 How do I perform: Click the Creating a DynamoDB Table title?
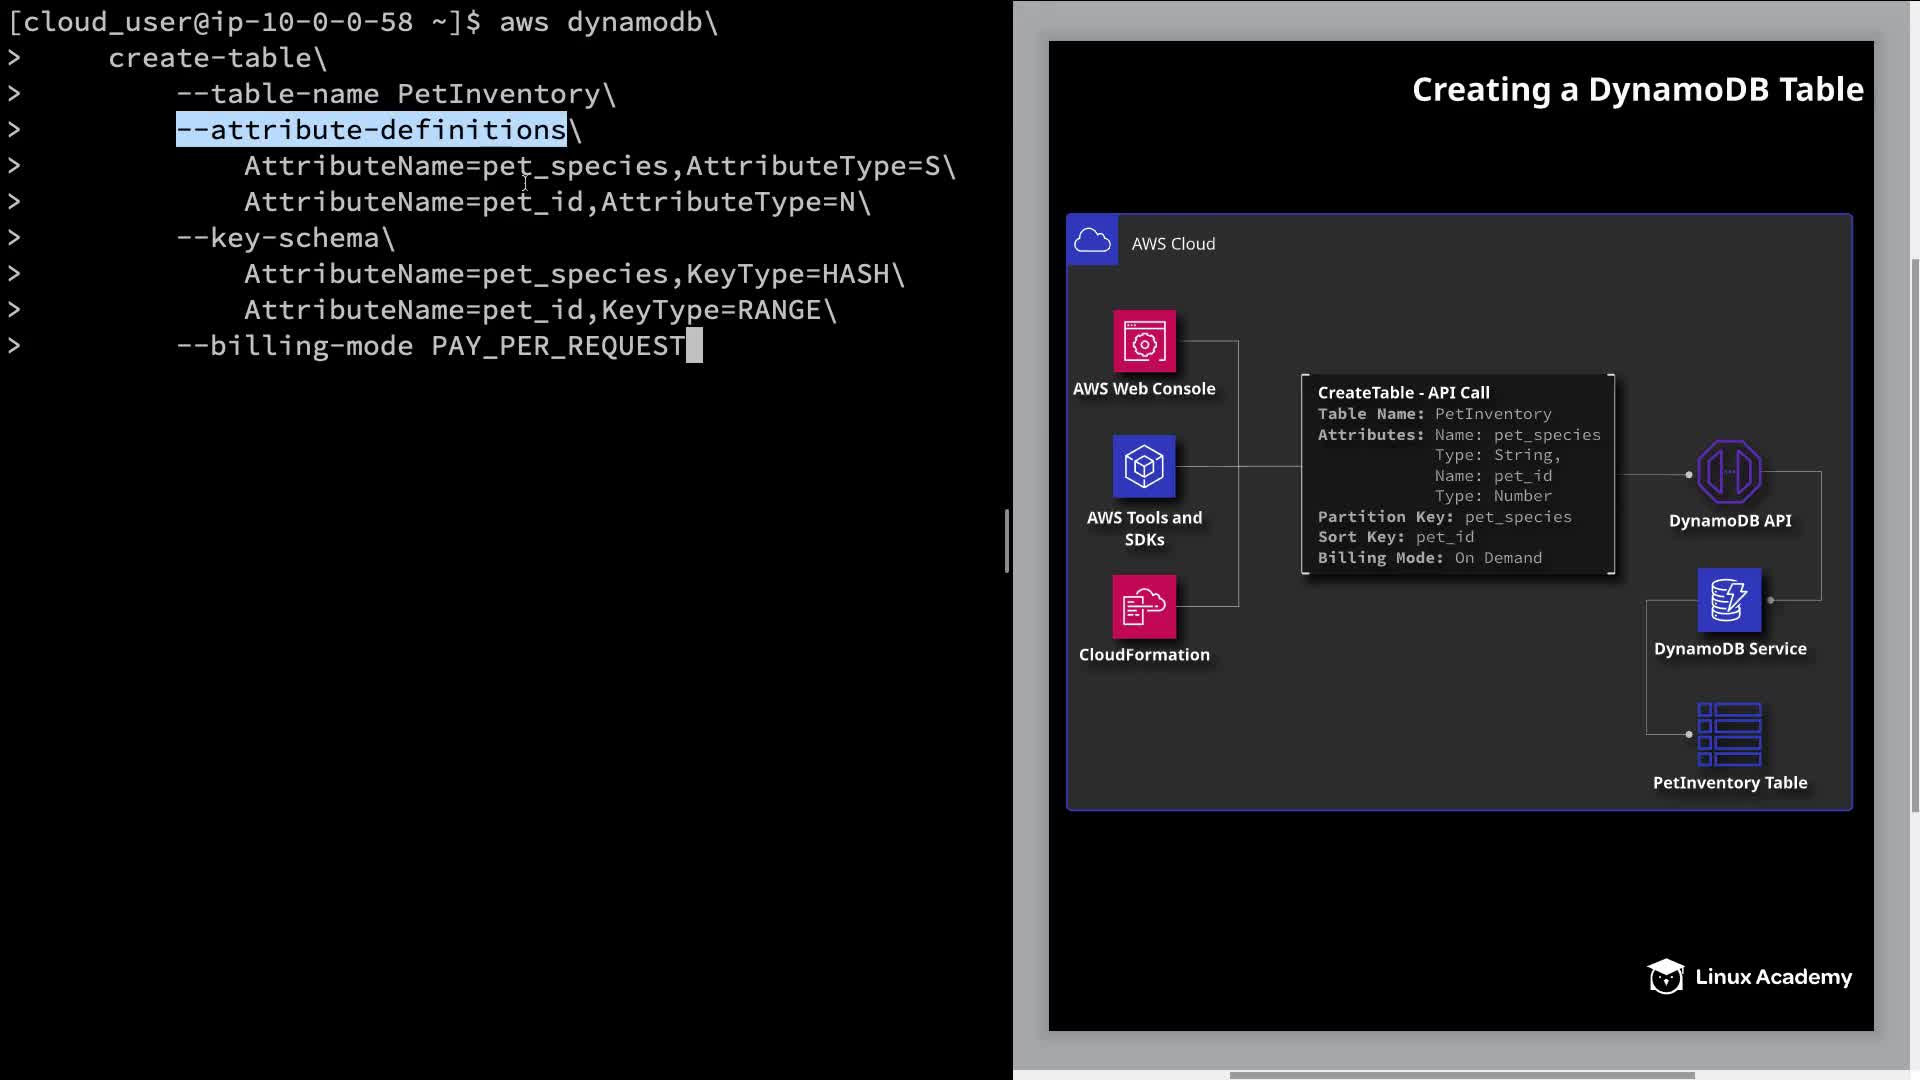click(x=1637, y=90)
